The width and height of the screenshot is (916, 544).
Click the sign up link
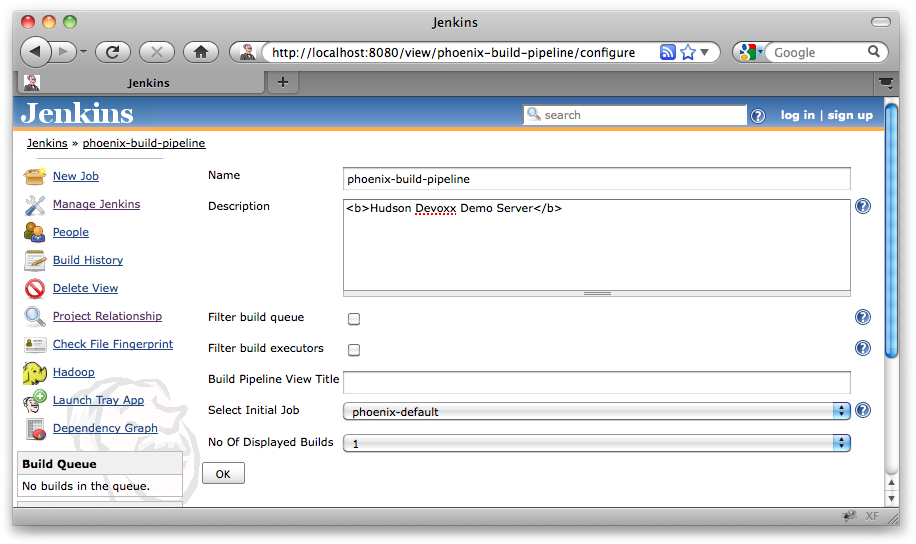click(x=850, y=115)
